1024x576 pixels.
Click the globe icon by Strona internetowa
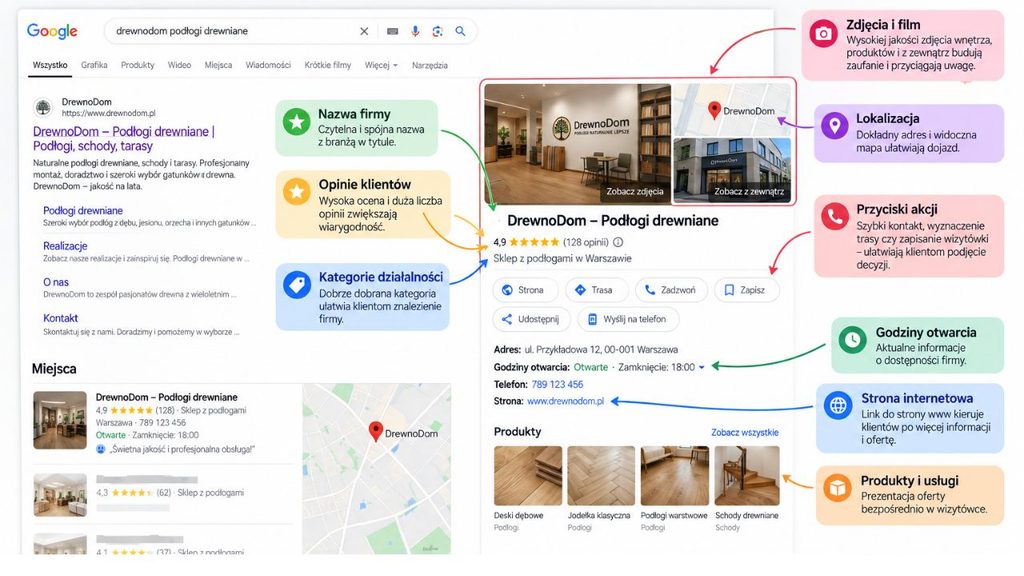838,406
